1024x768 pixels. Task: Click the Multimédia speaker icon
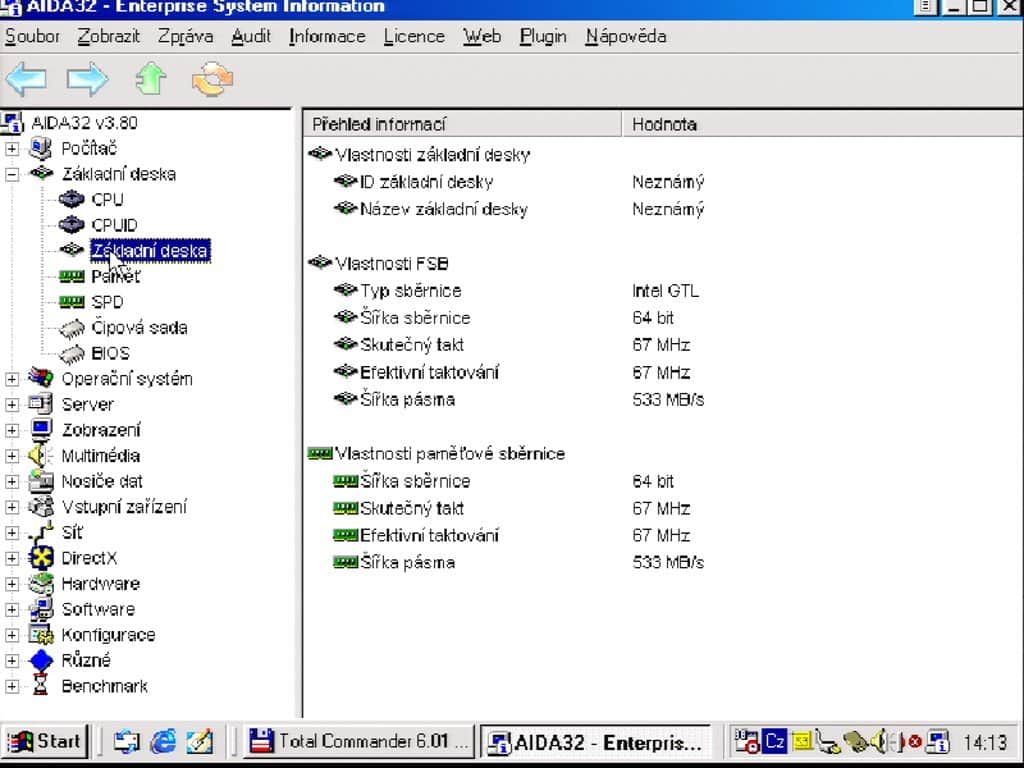click(40, 455)
